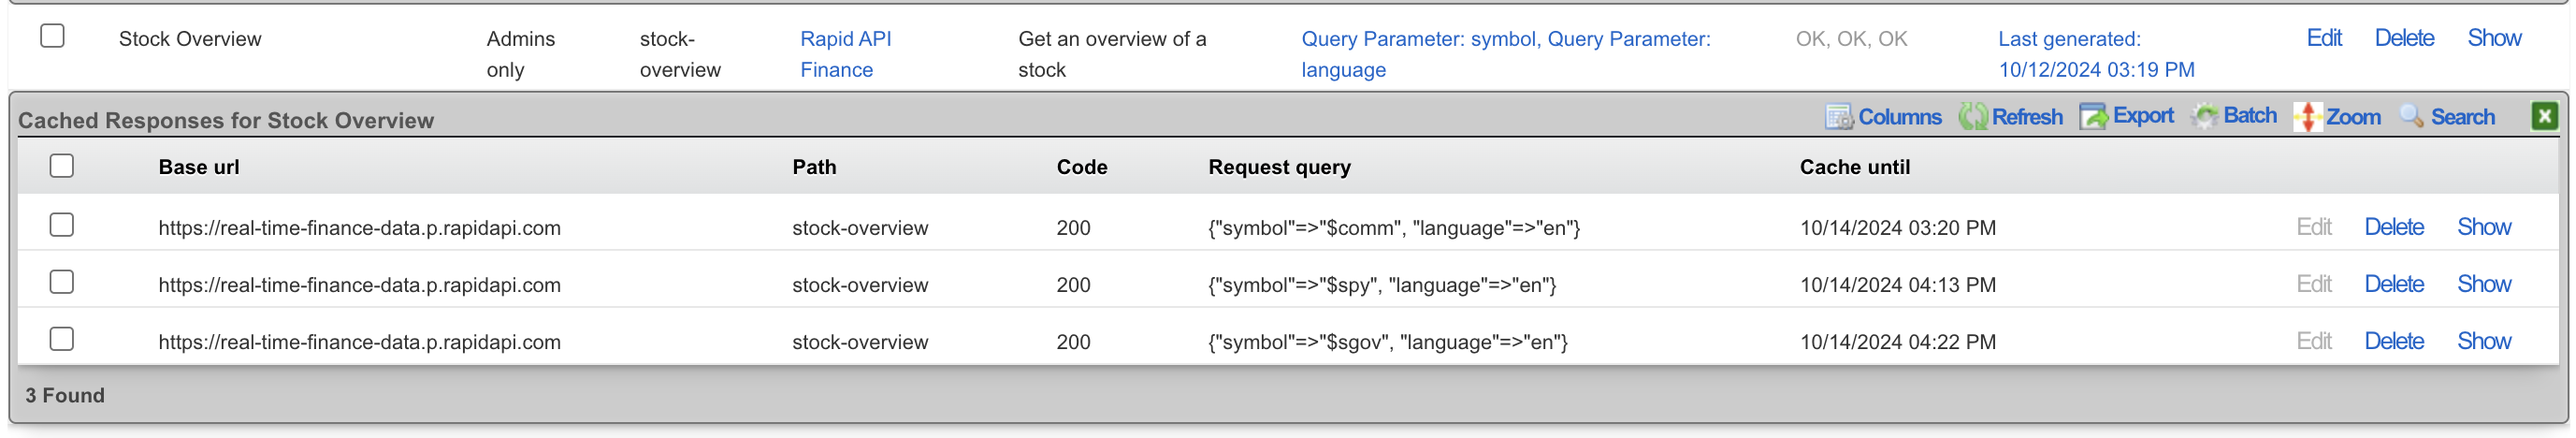Viewport: 2576px width, 438px height.
Task: Click the green Refresh arrows icon
Action: 1972,117
